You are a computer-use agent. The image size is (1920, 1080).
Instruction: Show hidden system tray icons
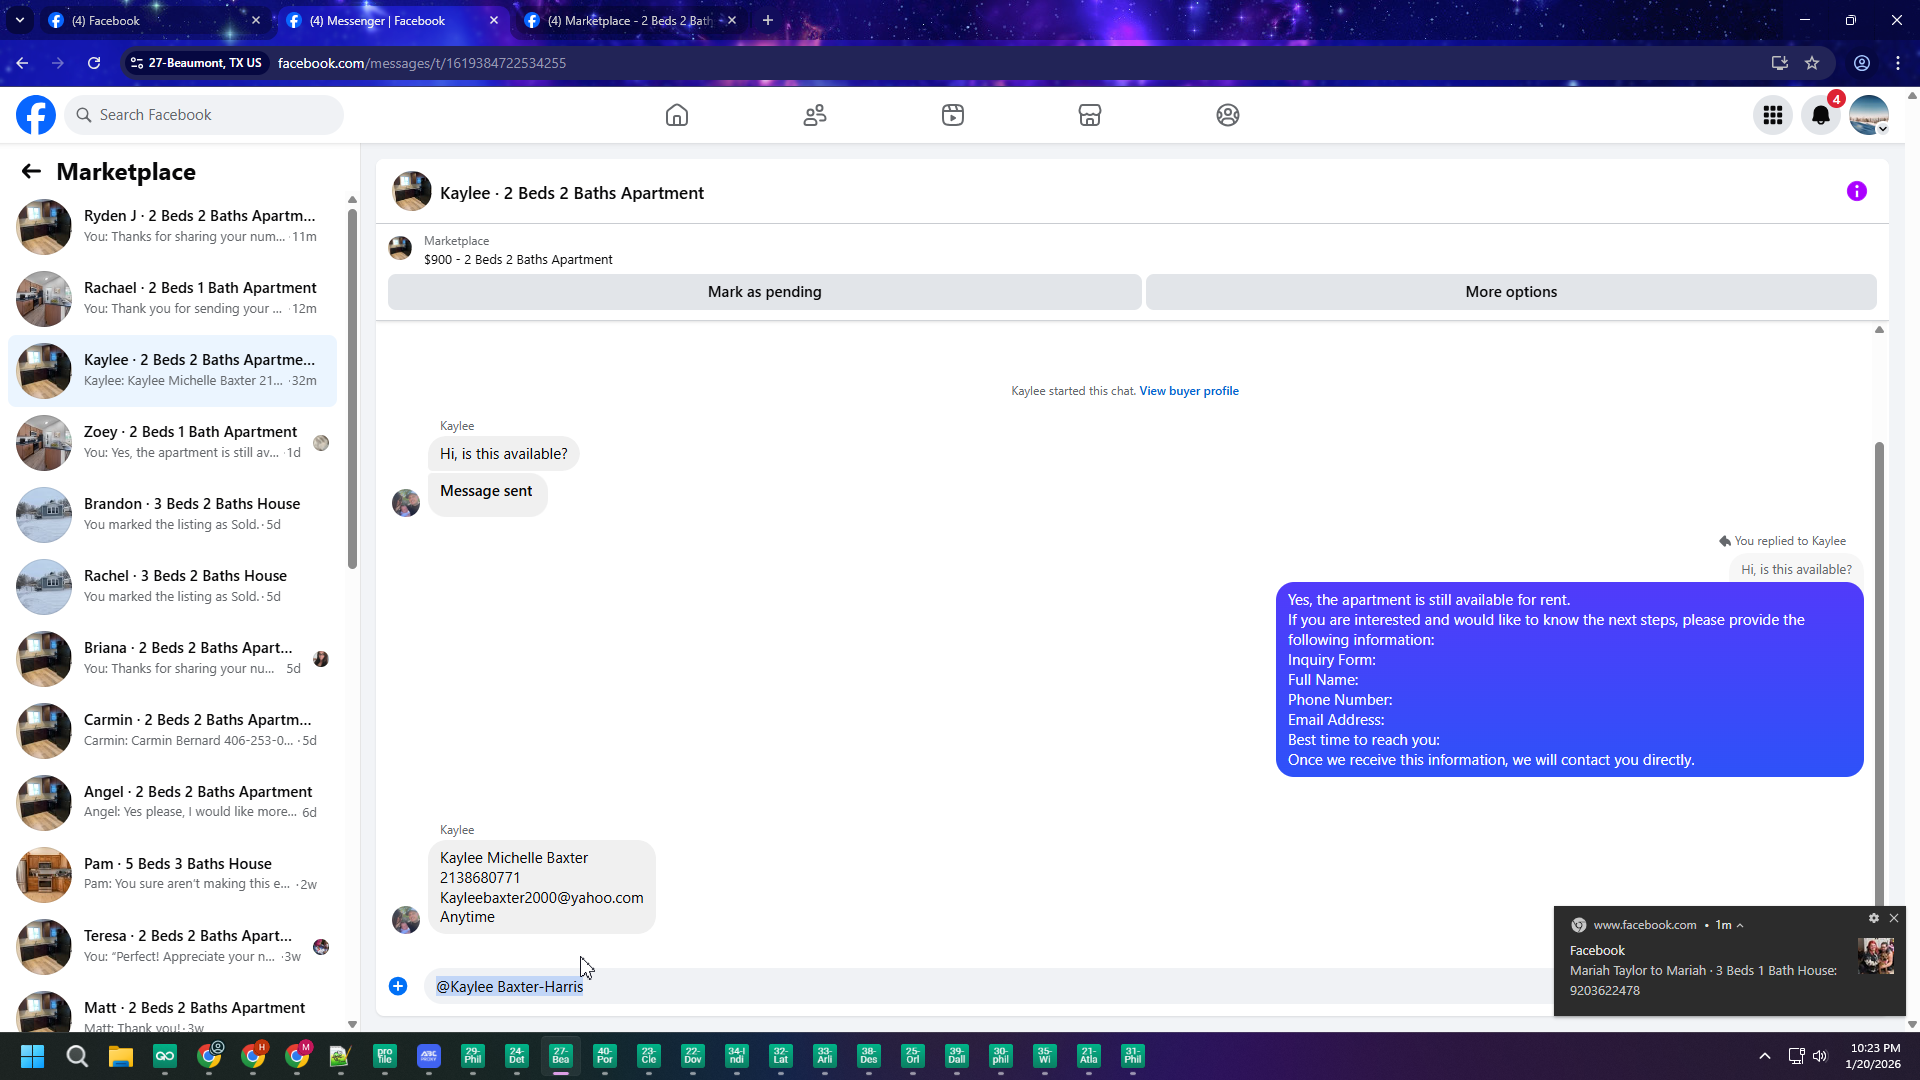point(1765,1056)
